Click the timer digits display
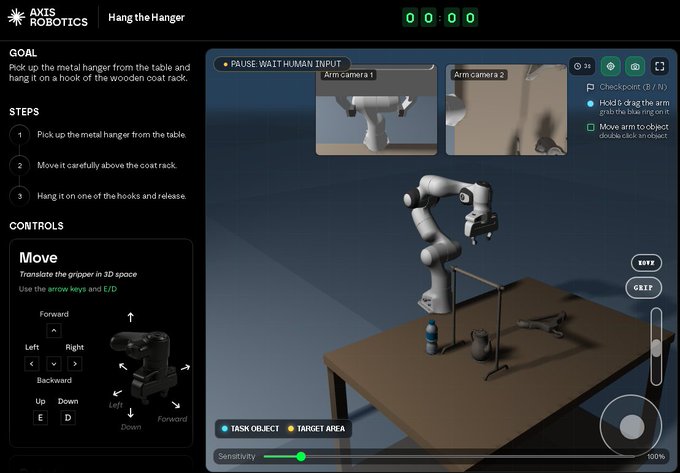 pyautogui.click(x=440, y=18)
